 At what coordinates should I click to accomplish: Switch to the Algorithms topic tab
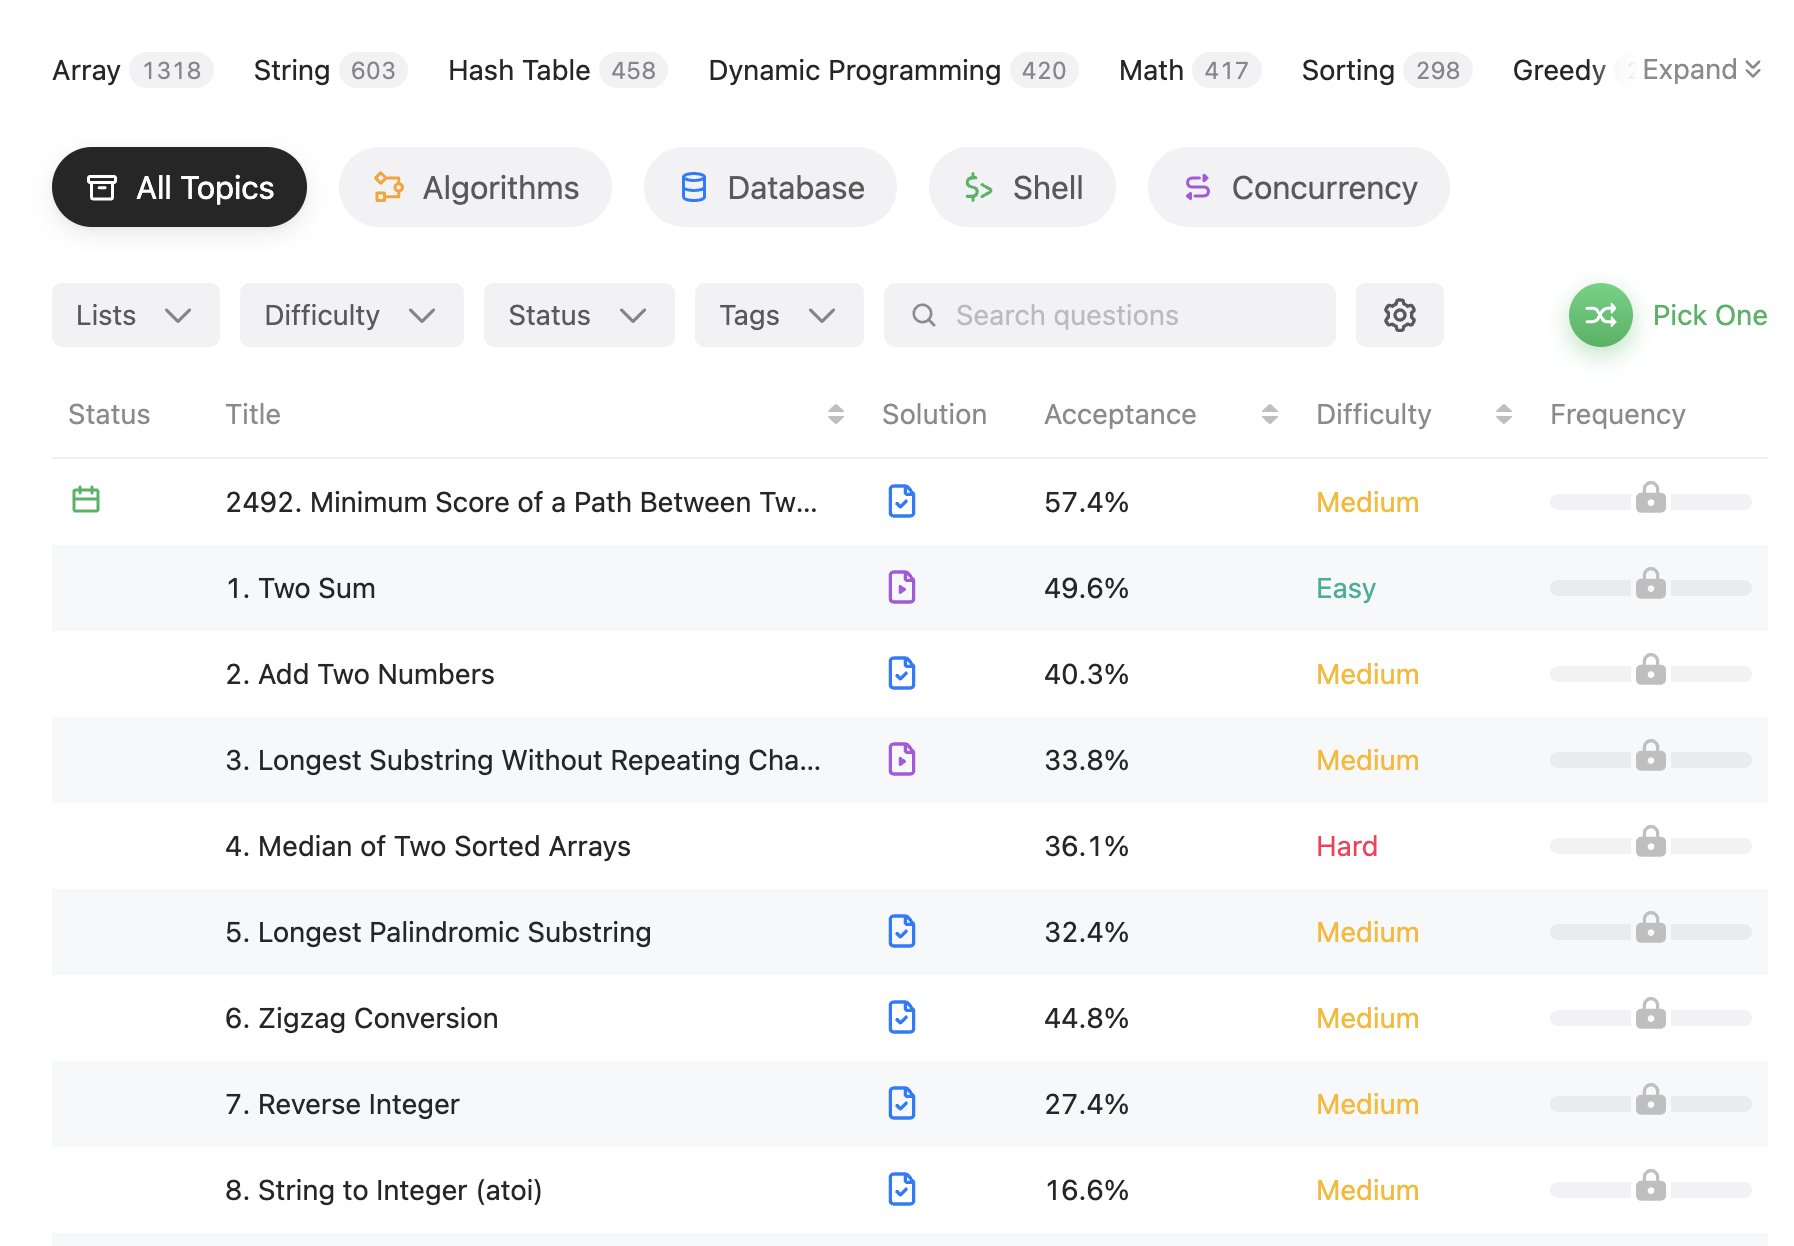coord(475,188)
